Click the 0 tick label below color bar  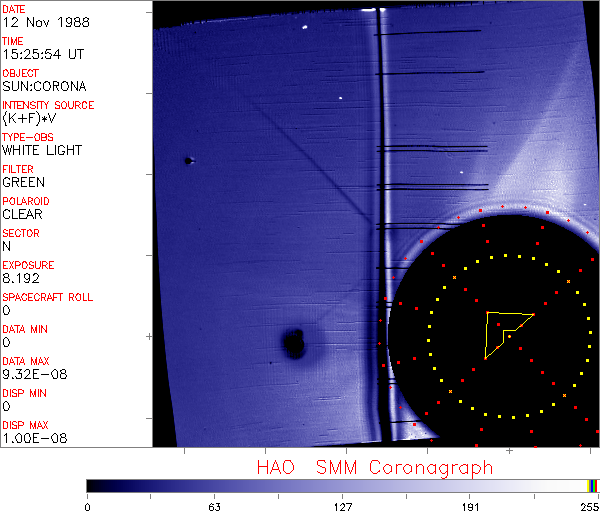[x=88, y=507]
